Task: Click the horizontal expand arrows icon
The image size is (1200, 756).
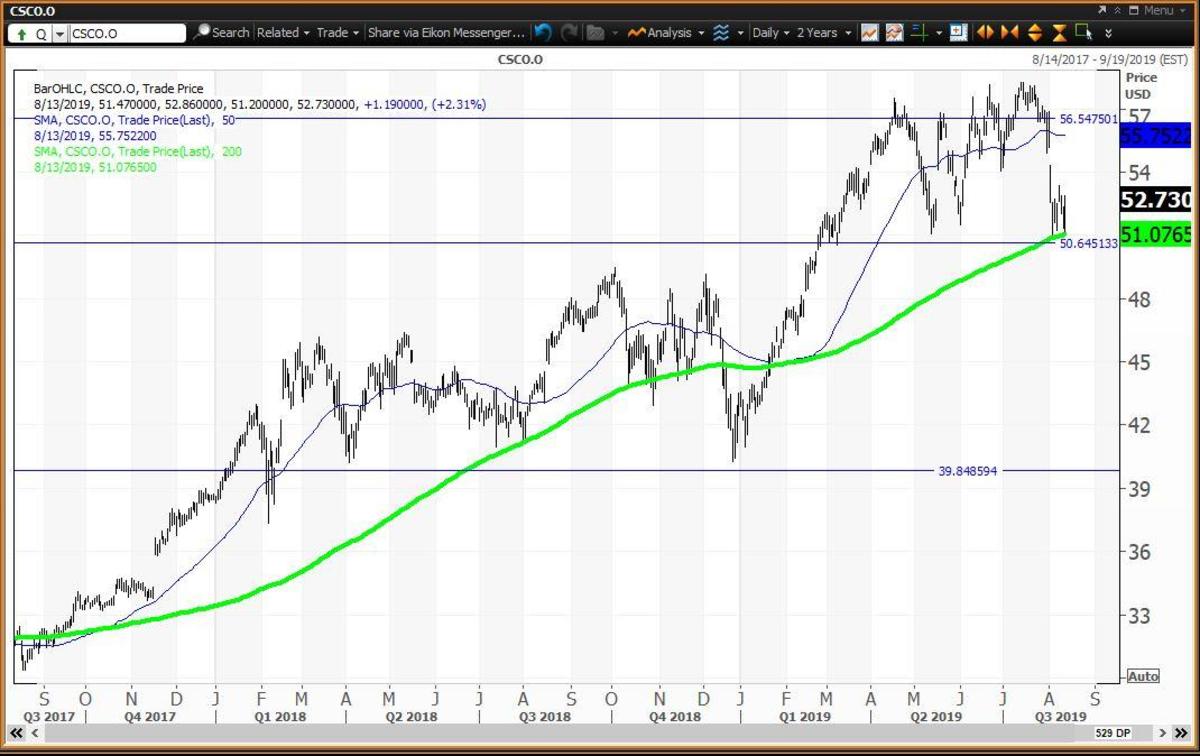Action: [984, 33]
